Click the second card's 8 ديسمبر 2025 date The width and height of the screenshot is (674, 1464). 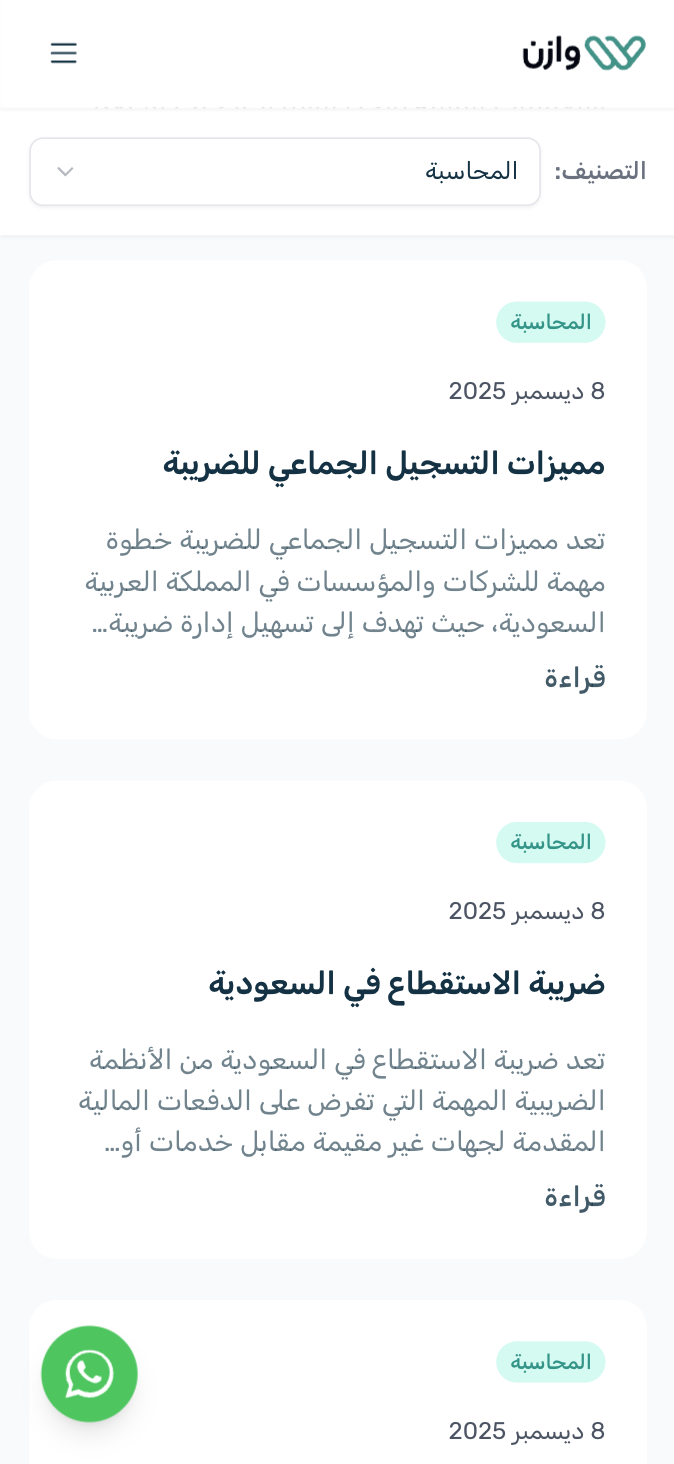[527, 911]
